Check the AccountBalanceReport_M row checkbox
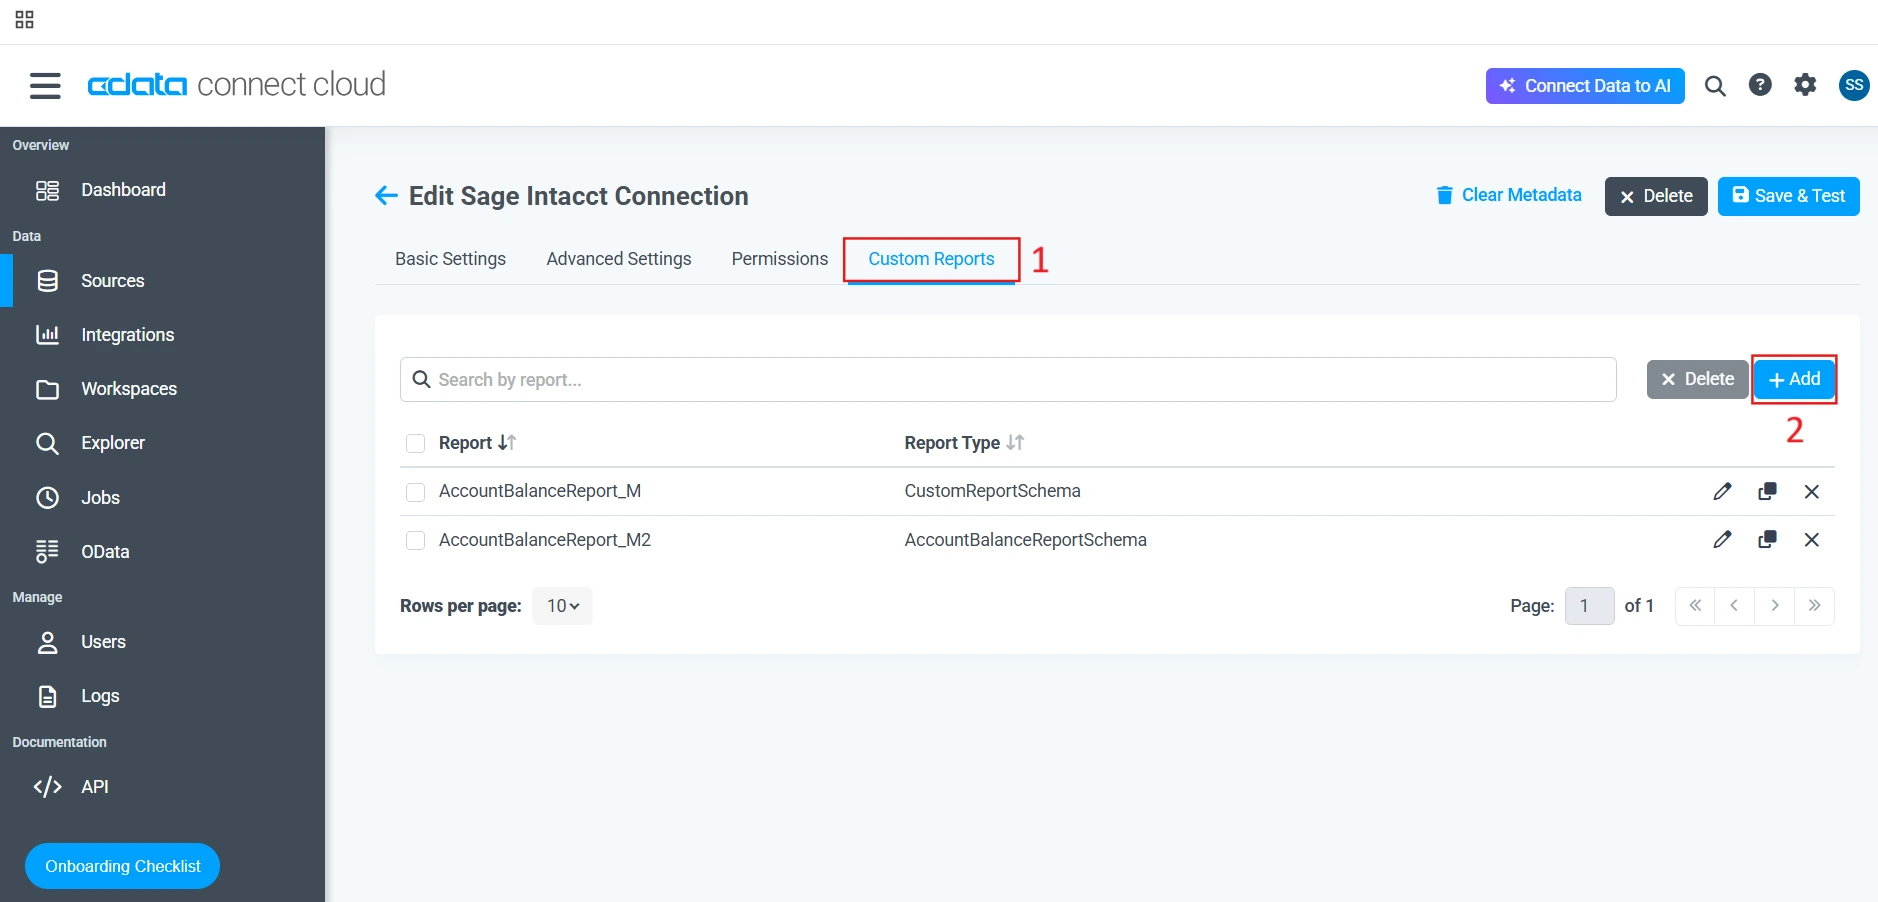1878x902 pixels. (415, 491)
